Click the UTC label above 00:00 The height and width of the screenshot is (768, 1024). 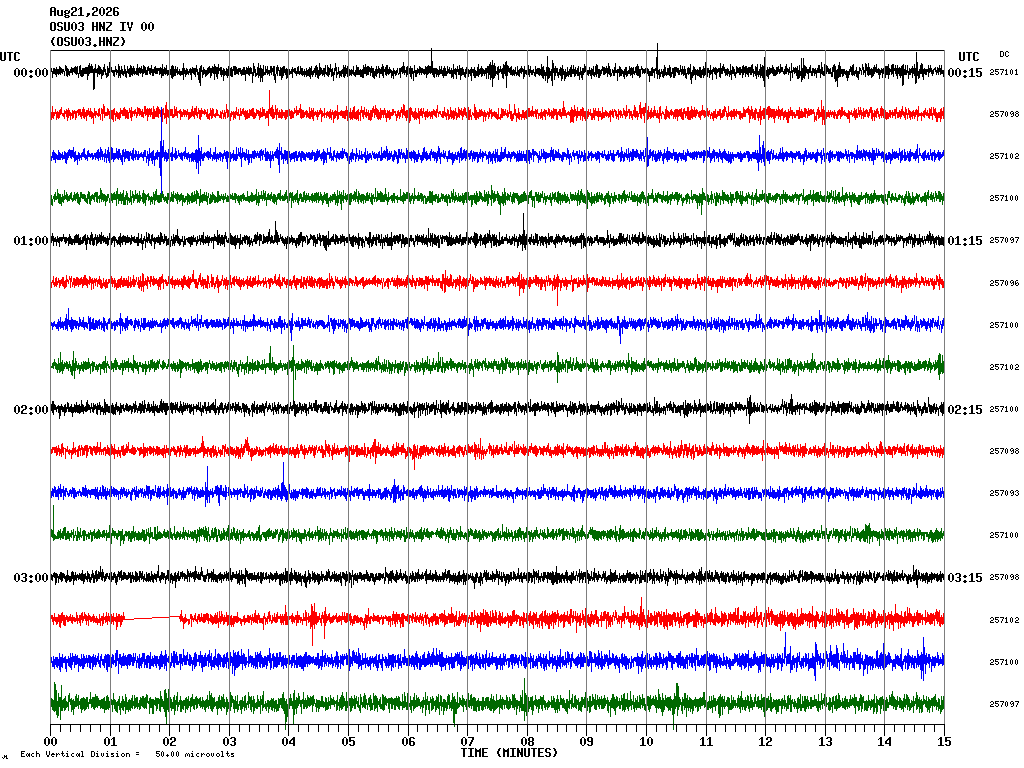pos(10,57)
